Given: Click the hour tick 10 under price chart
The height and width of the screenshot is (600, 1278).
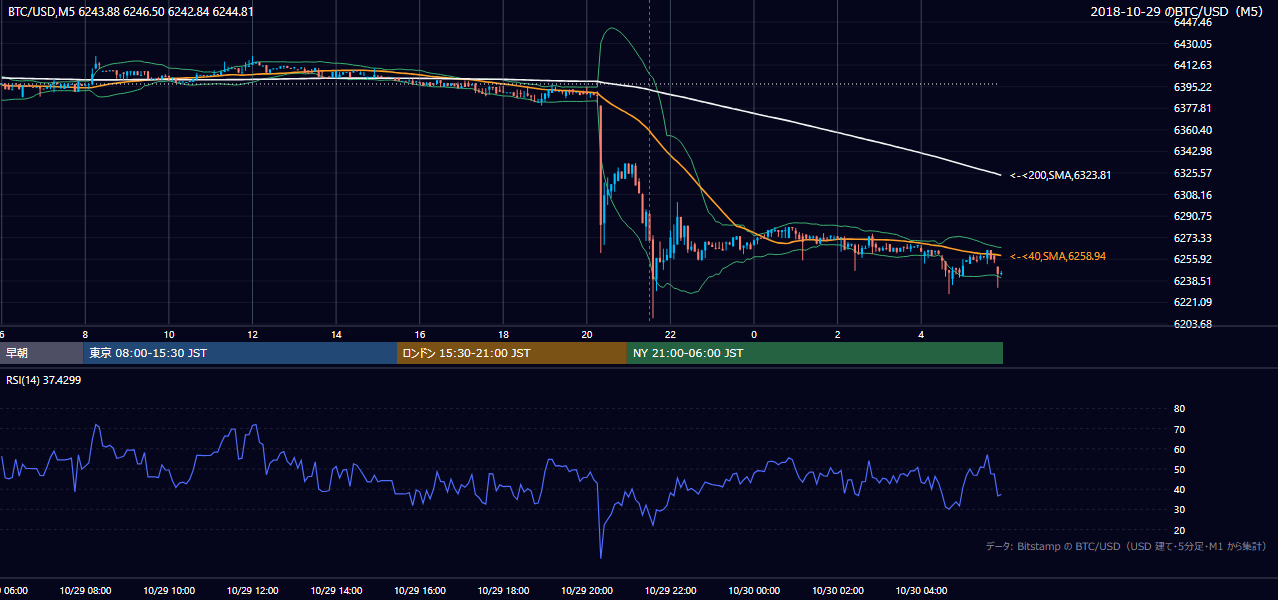Looking at the screenshot, I should pyautogui.click(x=169, y=334).
